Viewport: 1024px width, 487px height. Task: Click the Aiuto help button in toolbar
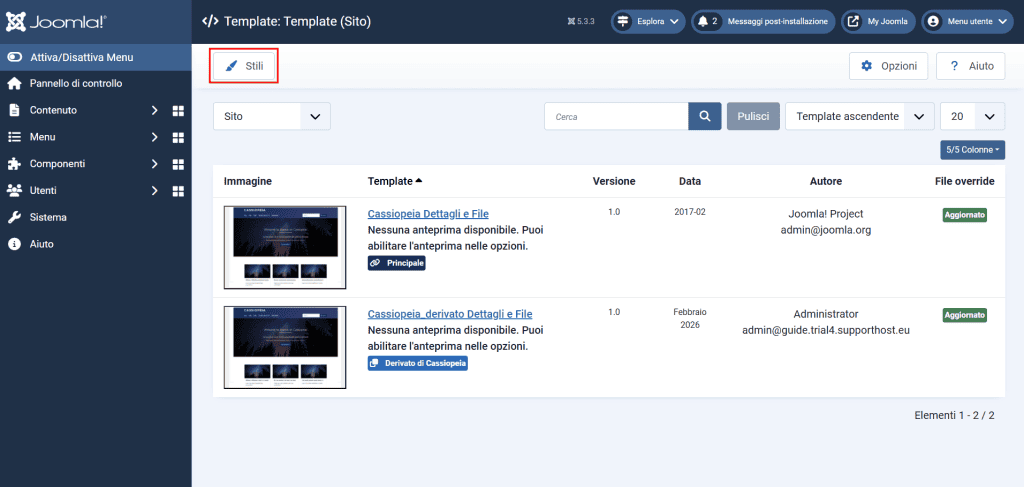coord(970,66)
